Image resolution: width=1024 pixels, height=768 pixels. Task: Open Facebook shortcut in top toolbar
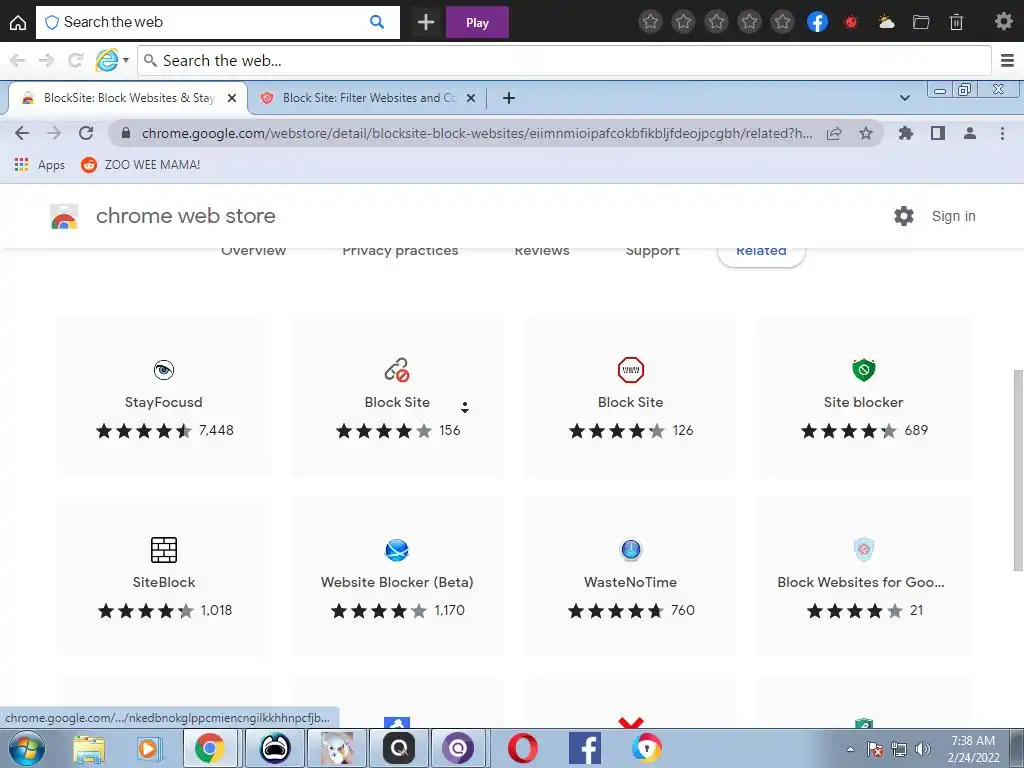click(x=817, y=22)
